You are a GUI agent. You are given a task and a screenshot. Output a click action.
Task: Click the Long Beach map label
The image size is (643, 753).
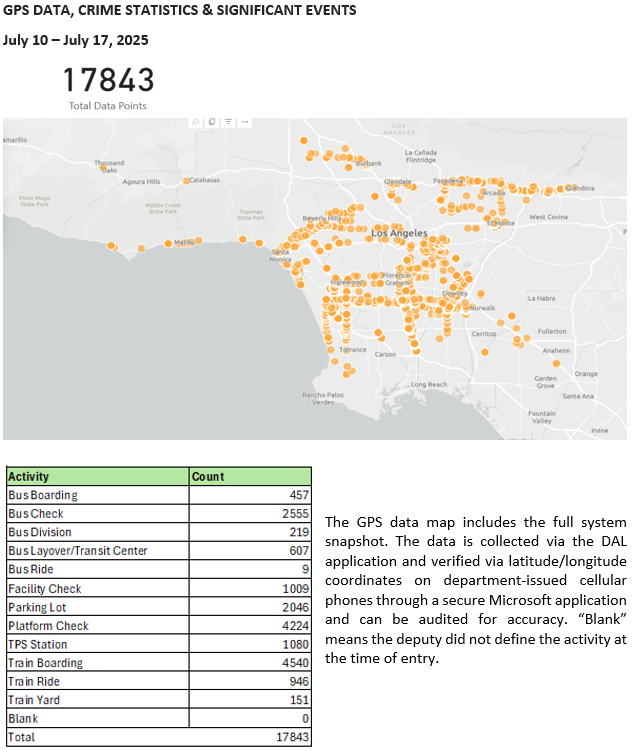point(429,384)
